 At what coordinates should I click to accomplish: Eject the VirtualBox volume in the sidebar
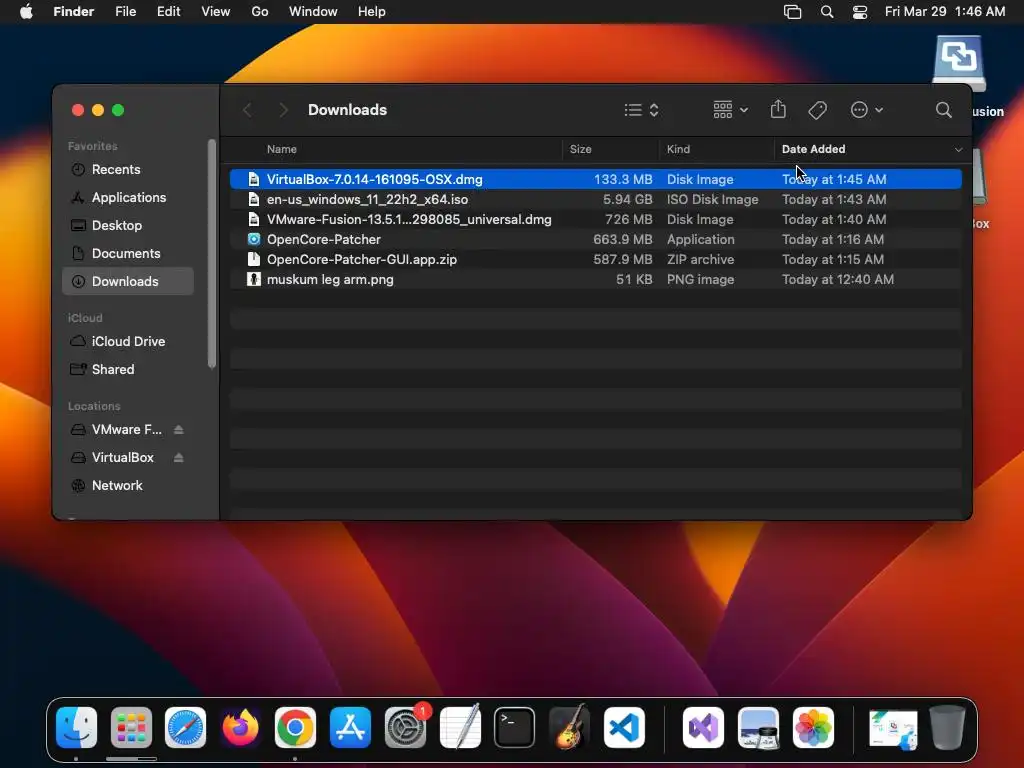click(178, 458)
